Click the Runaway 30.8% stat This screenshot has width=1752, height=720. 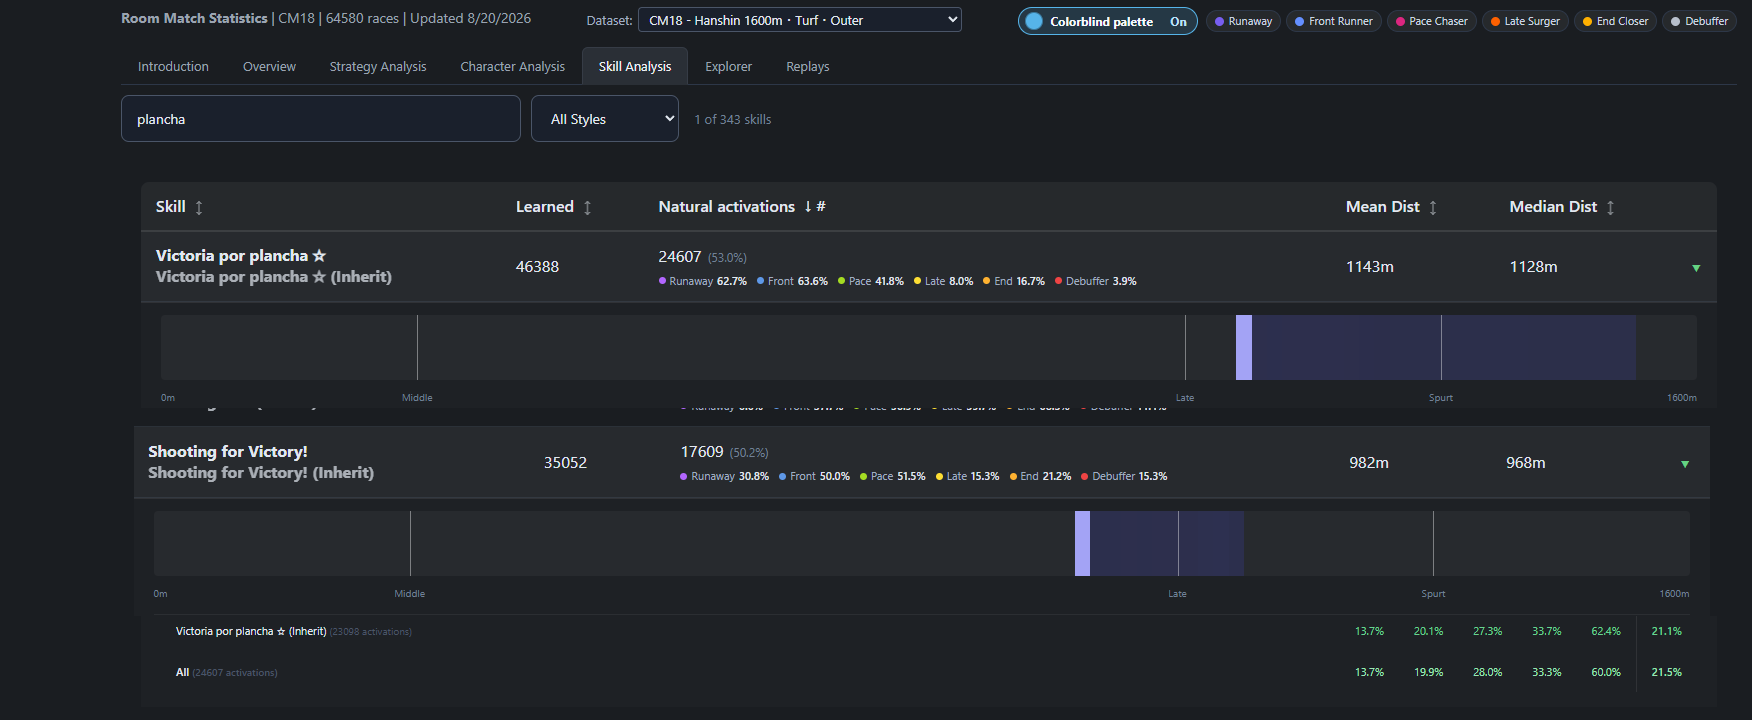click(725, 476)
